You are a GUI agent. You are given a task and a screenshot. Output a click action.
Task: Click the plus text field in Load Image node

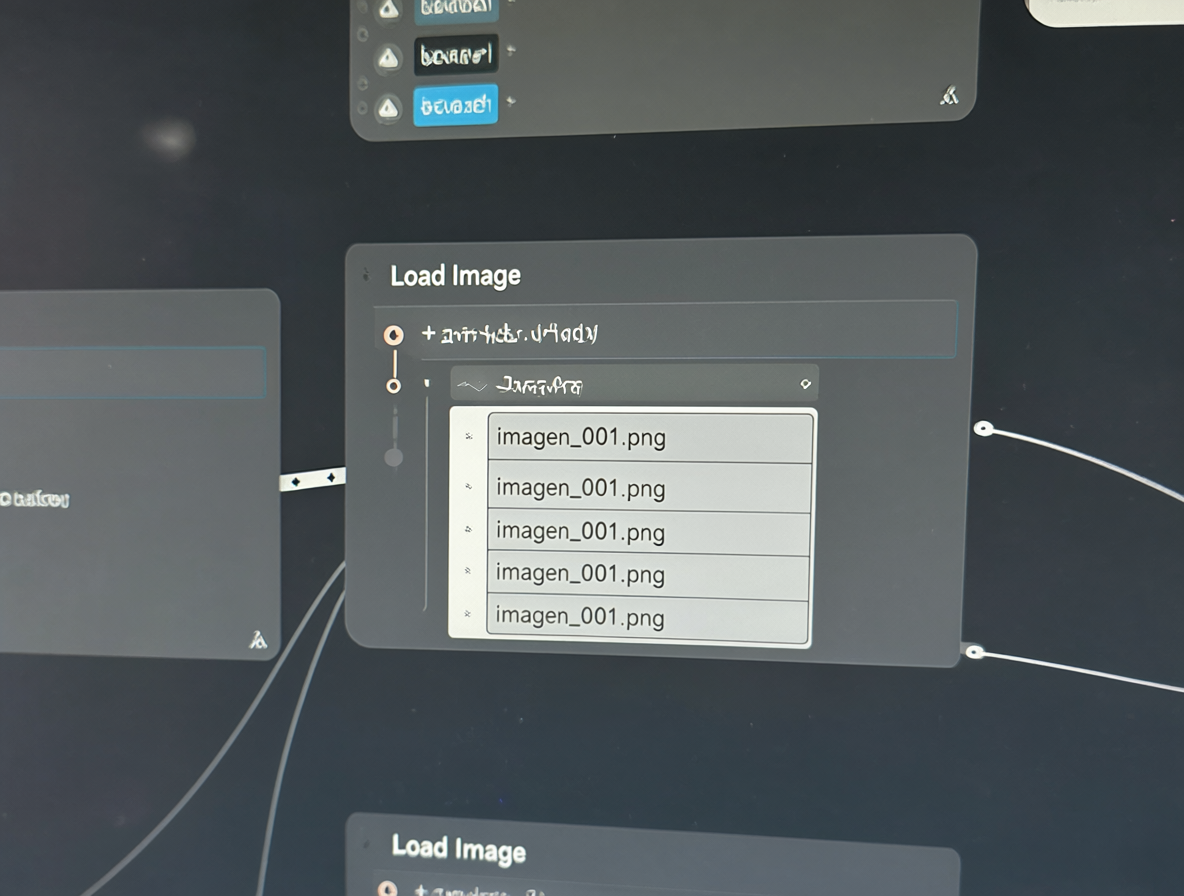pos(665,331)
